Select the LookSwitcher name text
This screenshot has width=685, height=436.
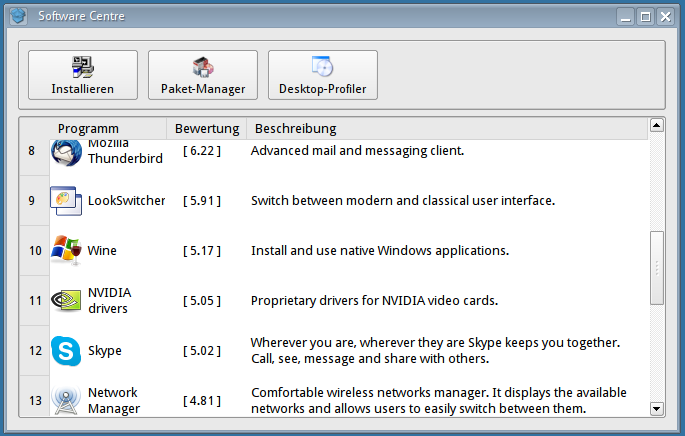coord(127,201)
